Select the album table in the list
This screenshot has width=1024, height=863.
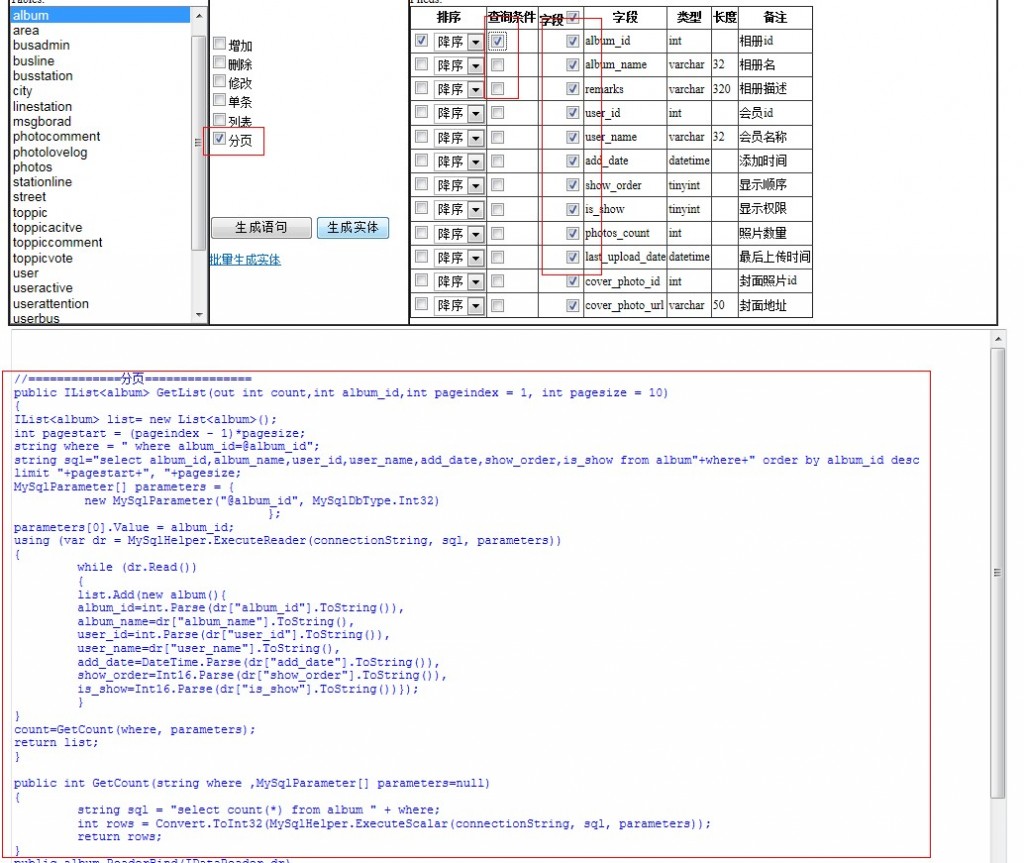pyautogui.click(x=100, y=15)
